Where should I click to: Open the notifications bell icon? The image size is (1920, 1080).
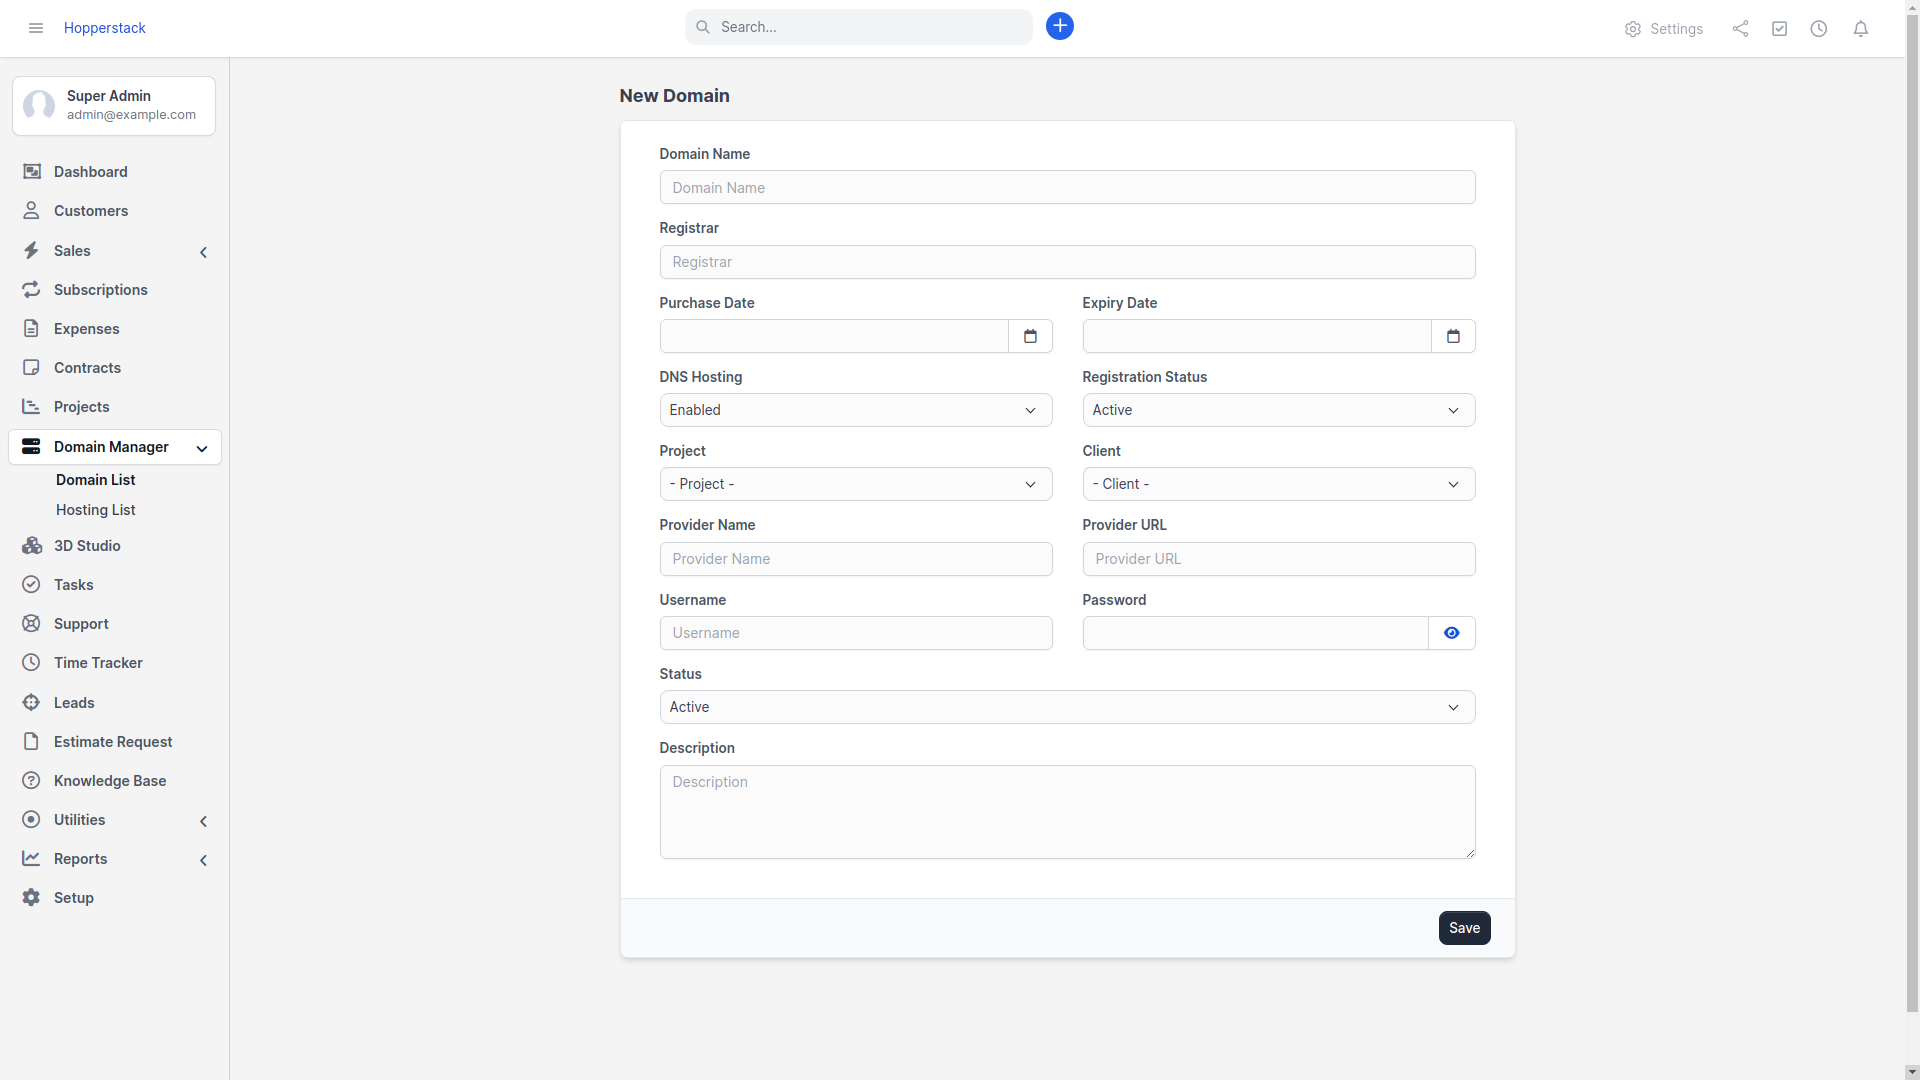[1861, 28]
